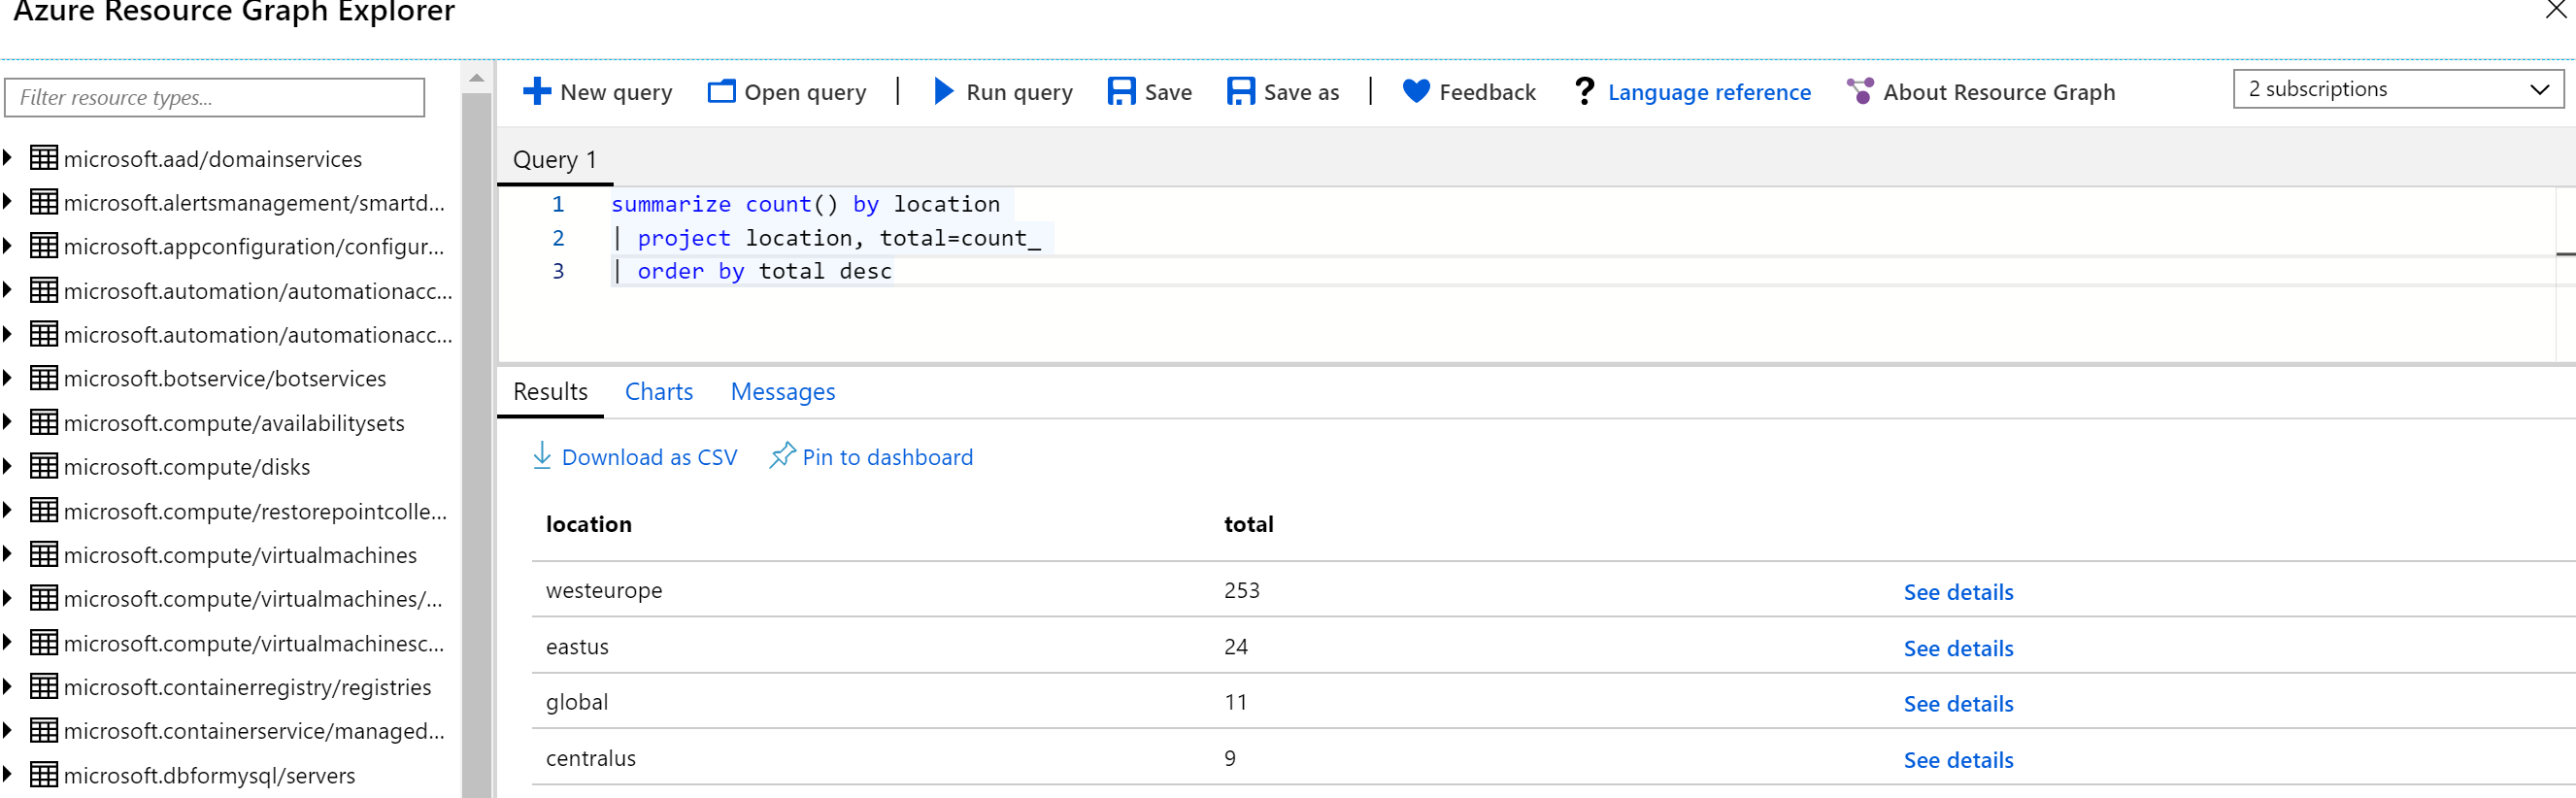2576x798 pixels.
Task: Click the Save floppy disk icon
Action: pyautogui.click(x=1122, y=92)
